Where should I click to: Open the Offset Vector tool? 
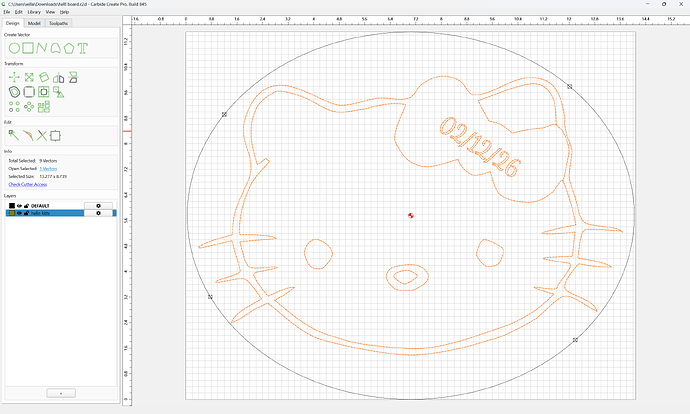[x=14, y=92]
